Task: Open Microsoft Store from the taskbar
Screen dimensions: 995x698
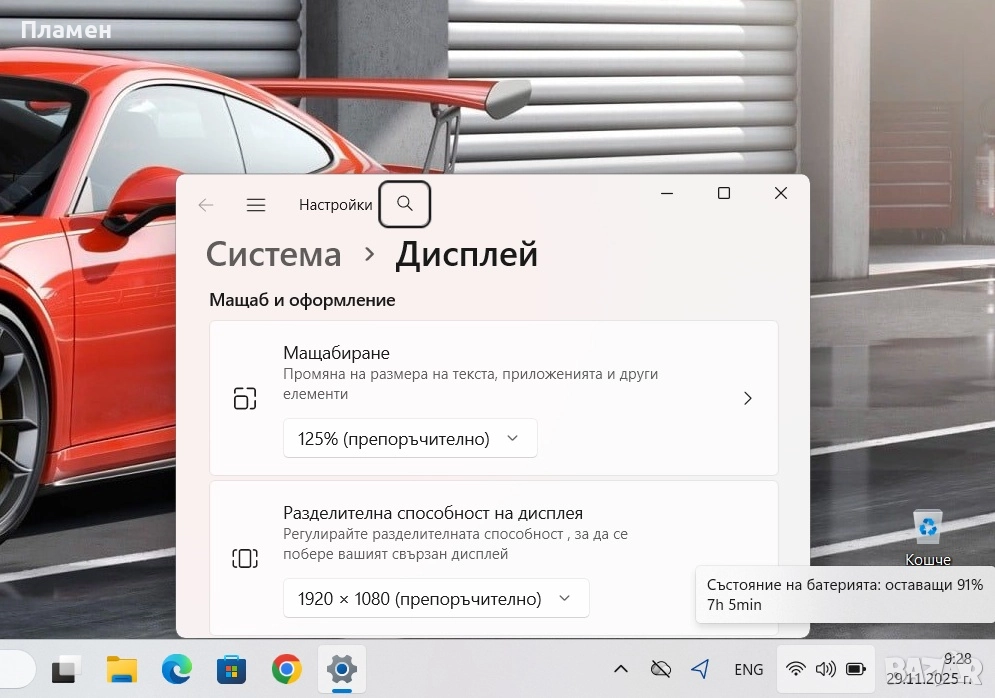Action: pos(231,669)
